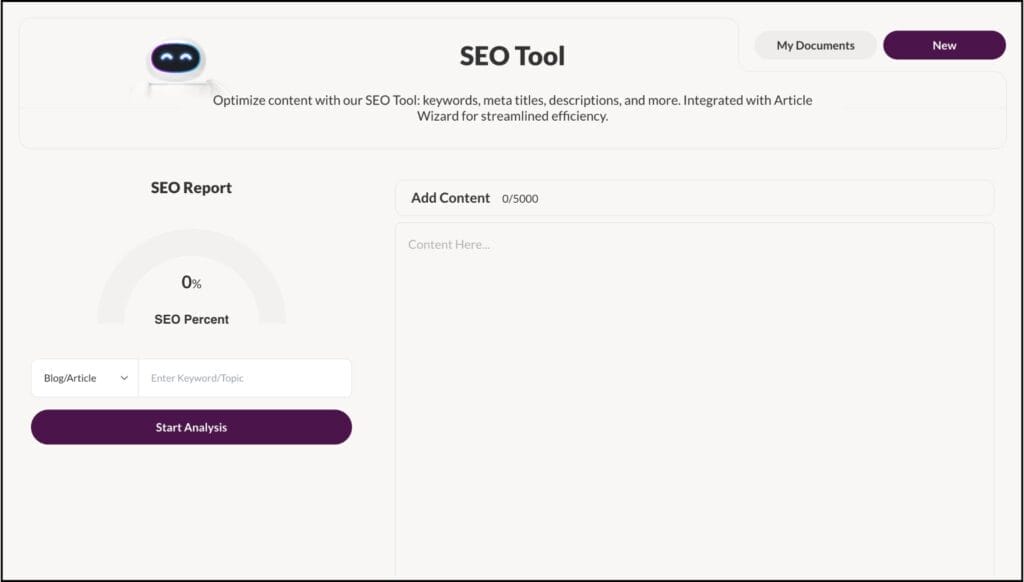Select the 0% score value
The height and width of the screenshot is (582, 1024).
(191, 283)
